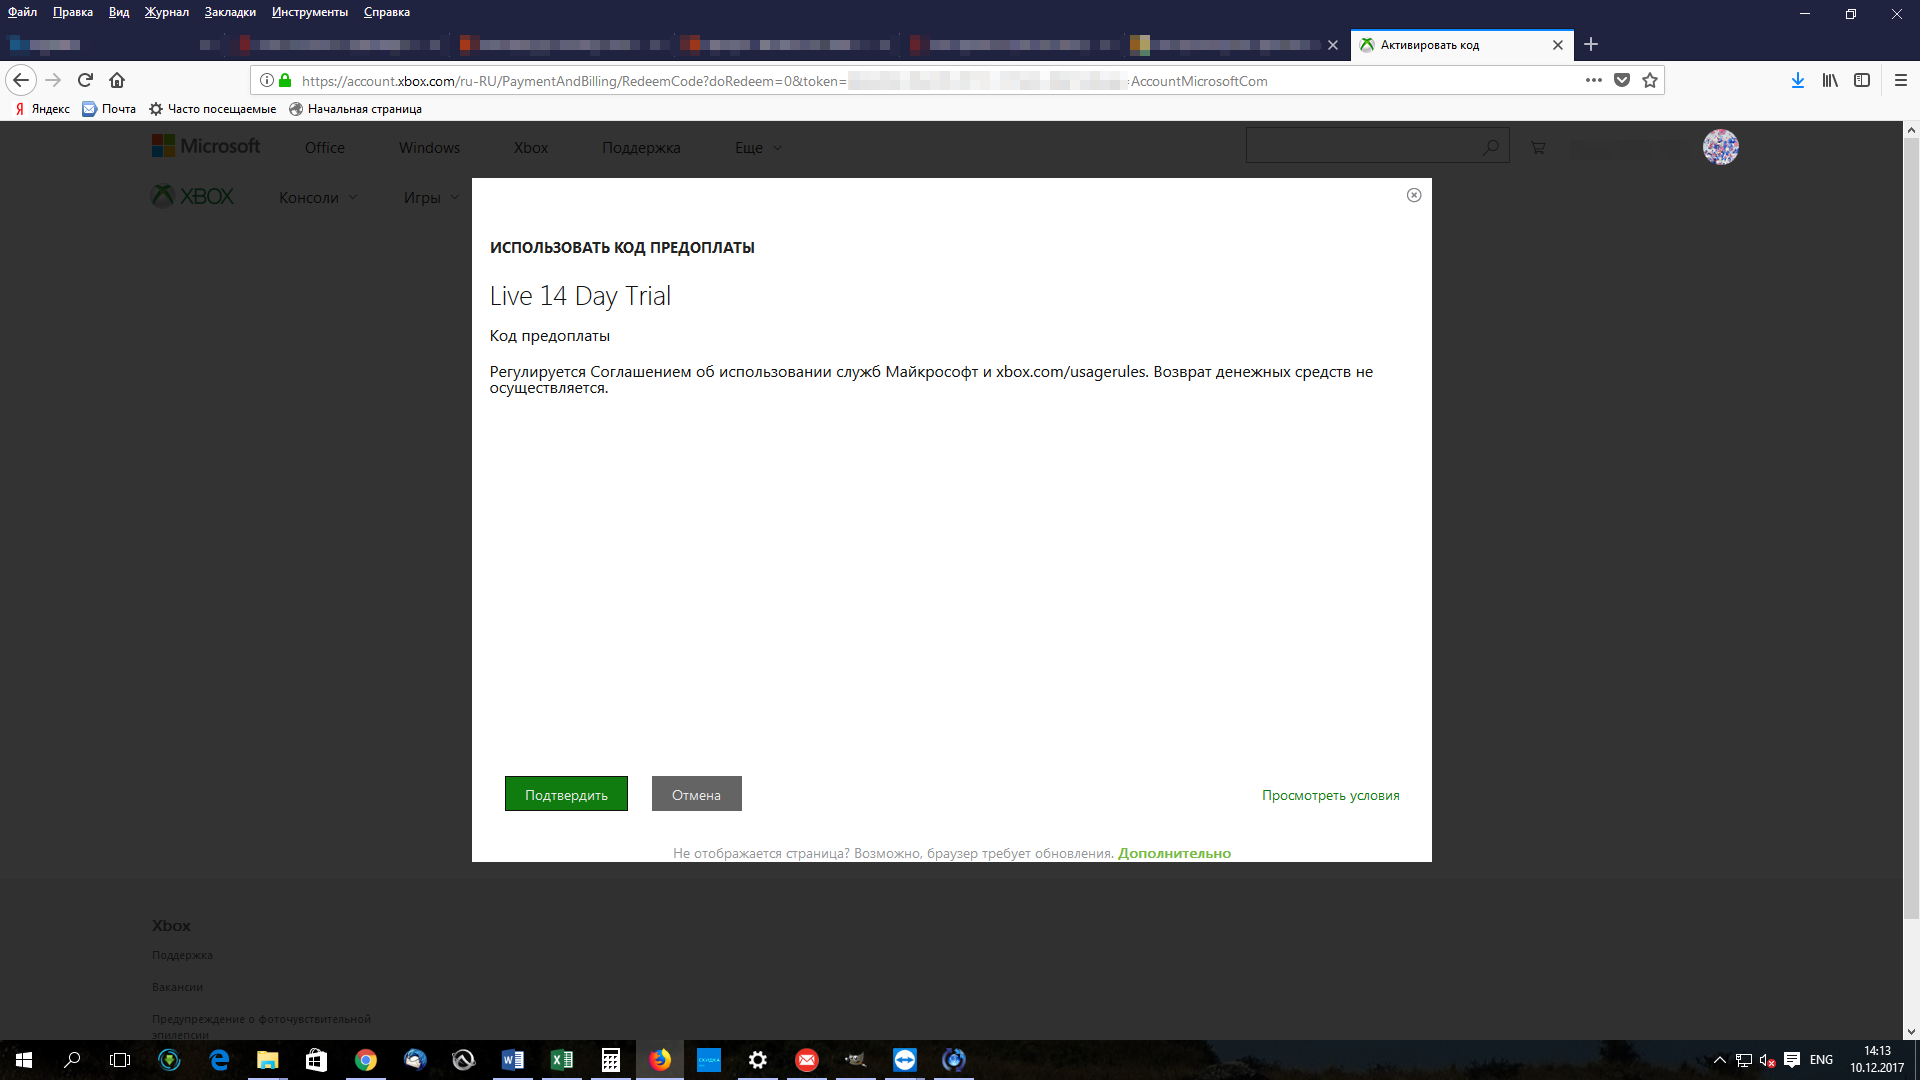1920x1080 pixels.
Task: Open File Explorer from taskbar
Action: point(267,1060)
